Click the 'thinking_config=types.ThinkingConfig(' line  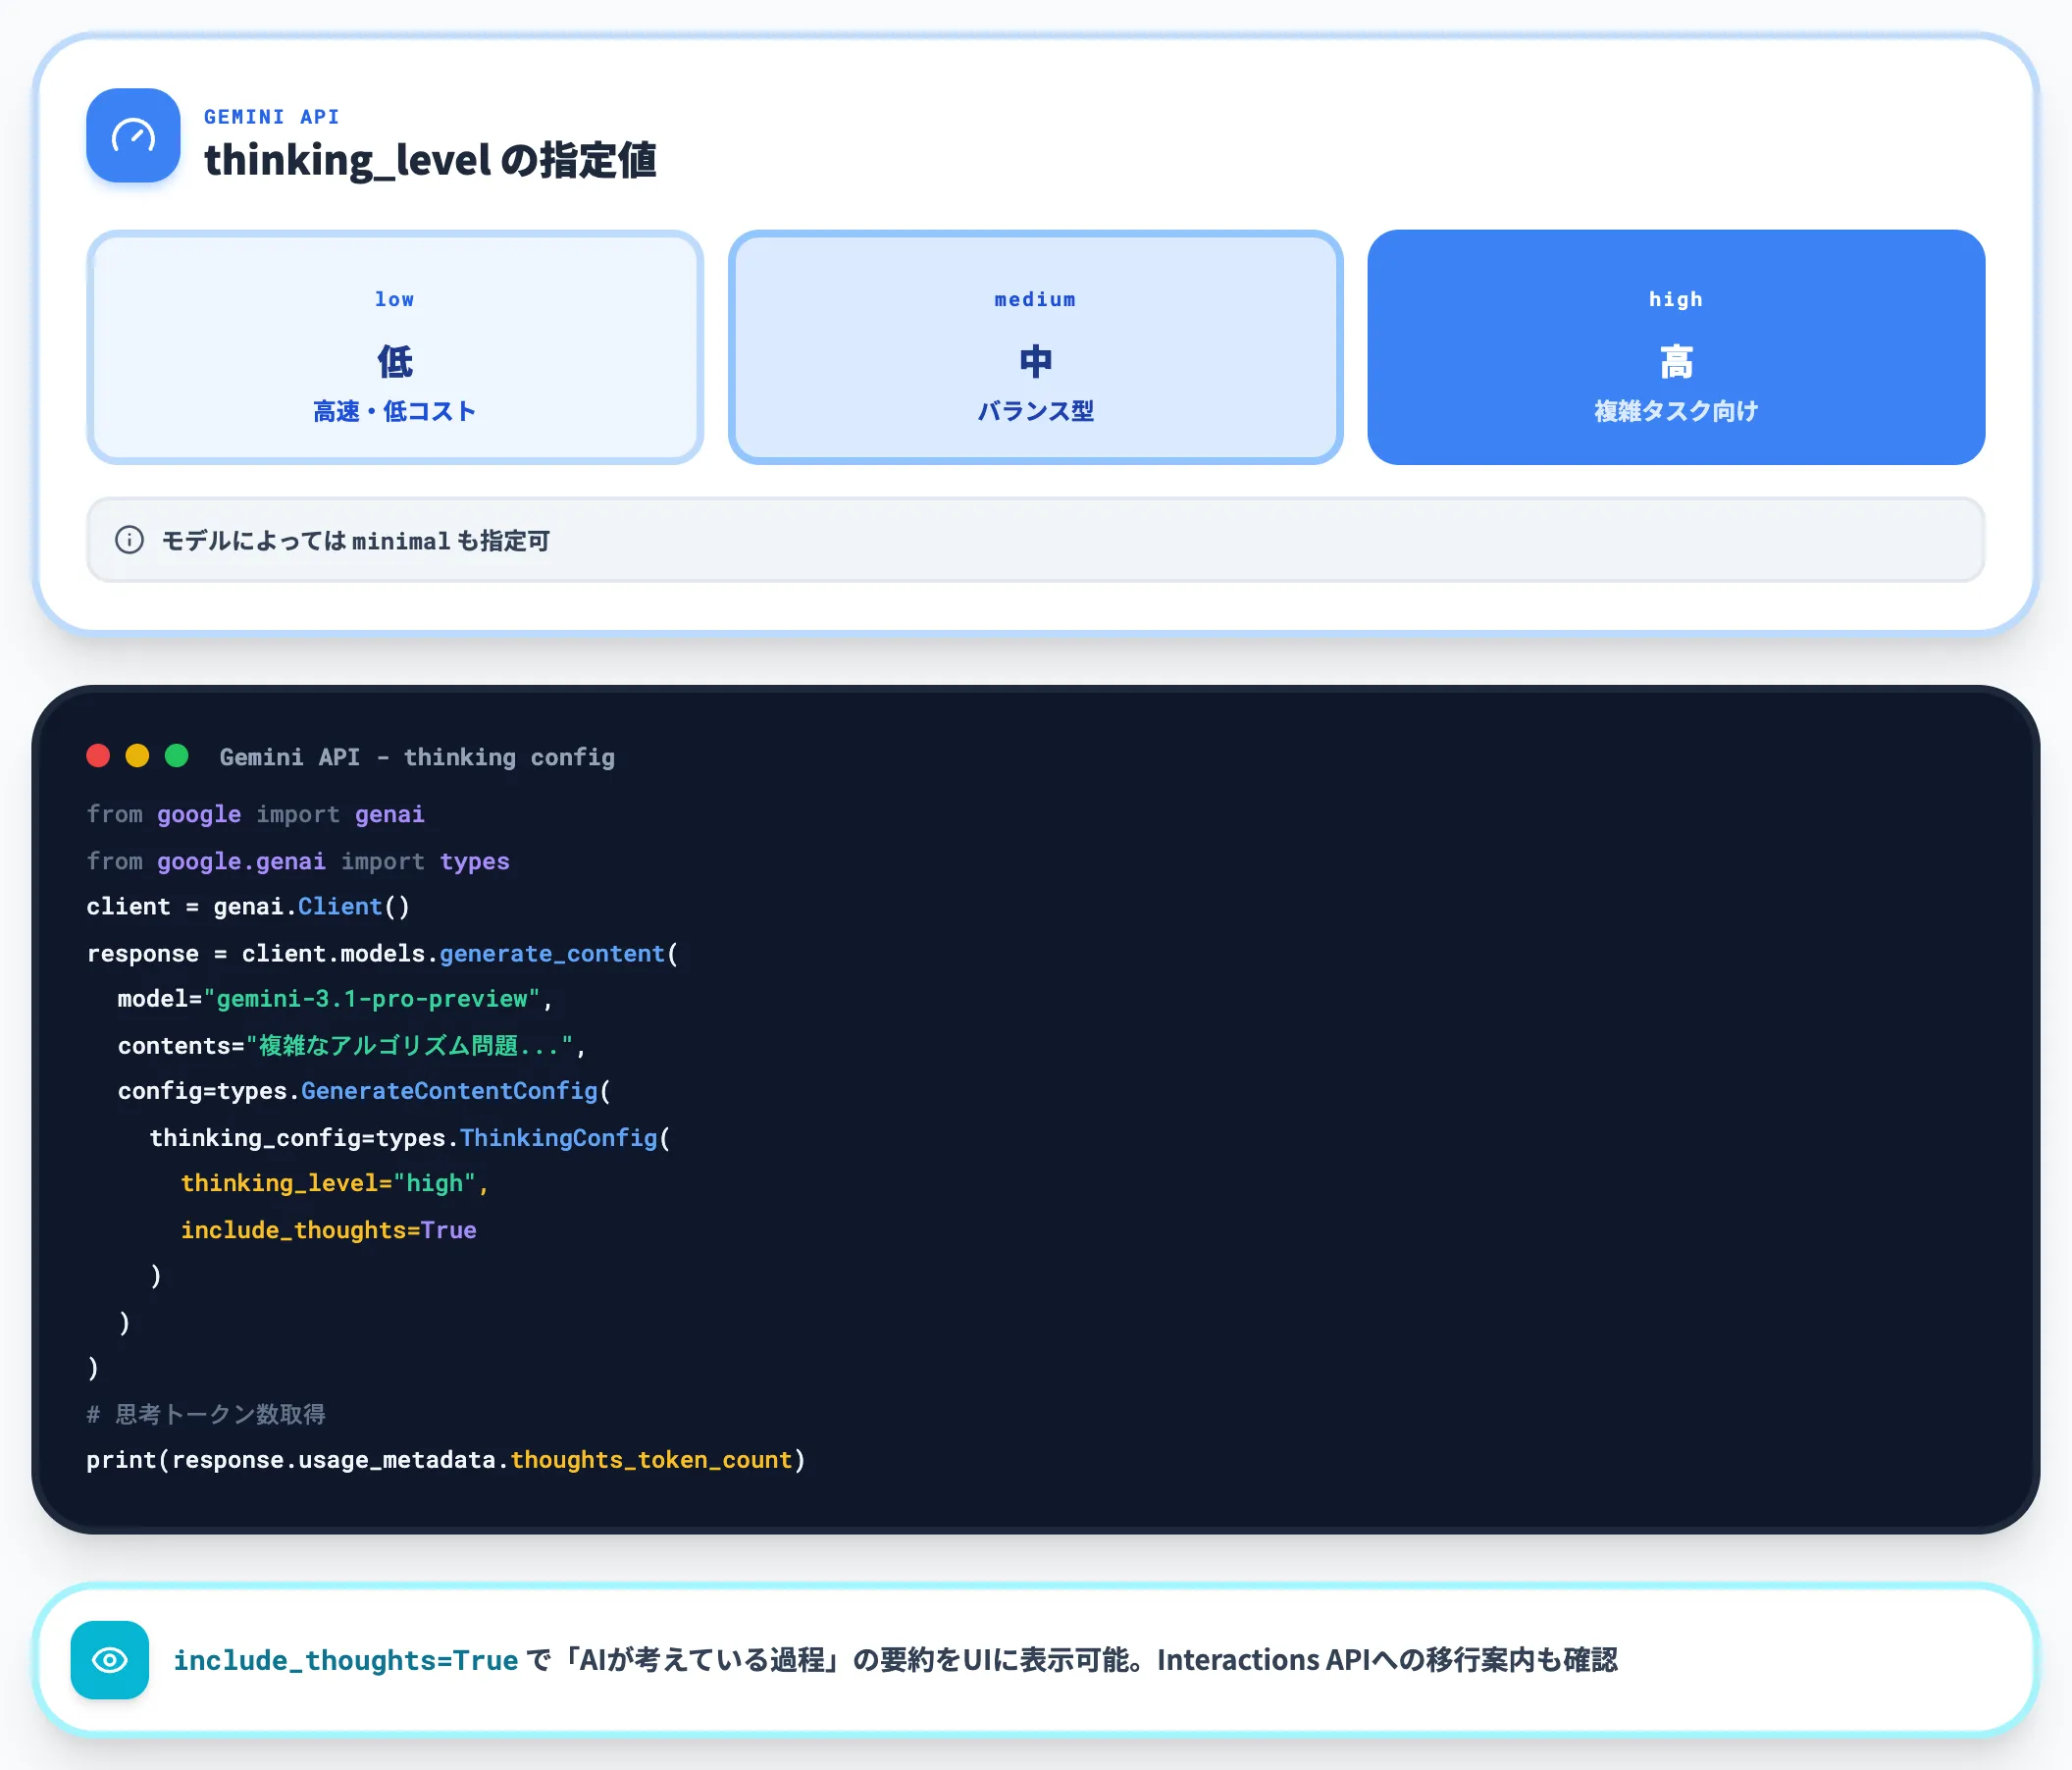coord(410,1138)
